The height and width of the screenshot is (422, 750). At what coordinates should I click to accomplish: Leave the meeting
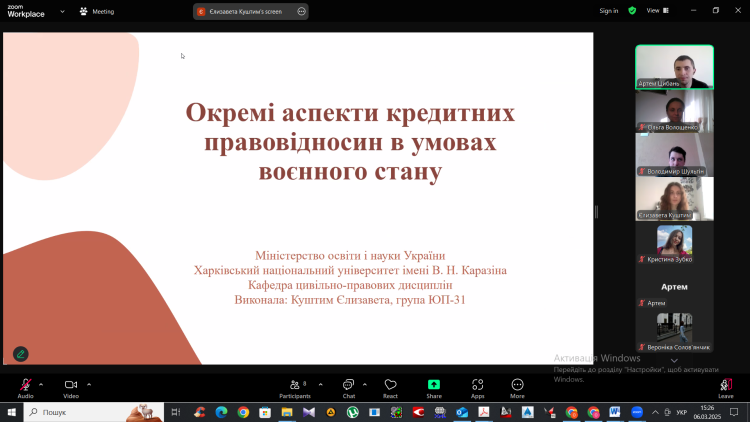tap(726, 388)
